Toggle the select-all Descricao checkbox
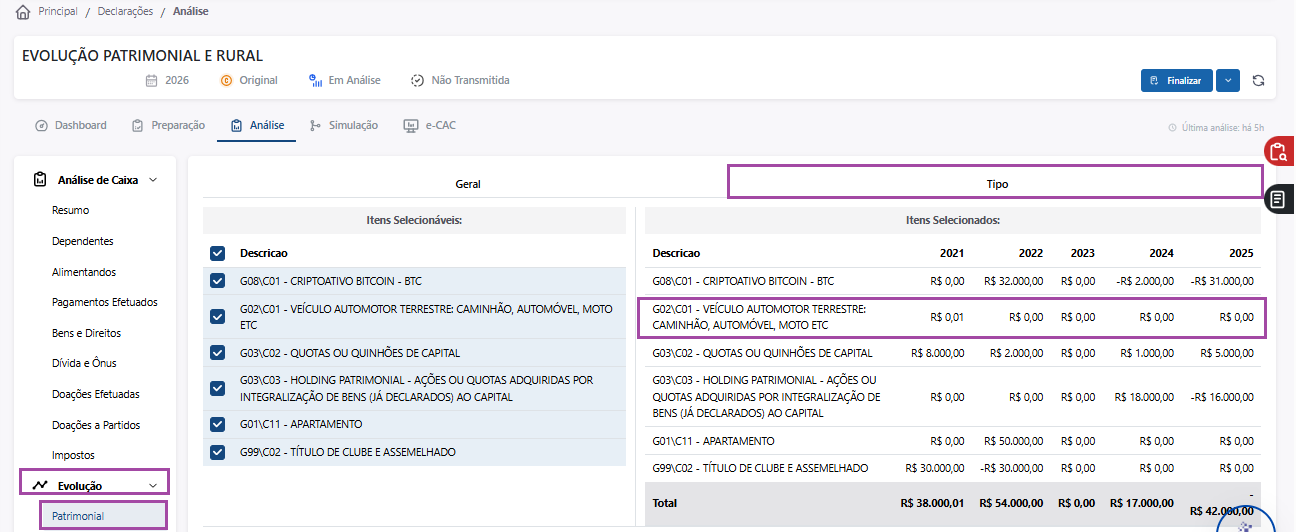This screenshot has height=532, width=1296. (218, 253)
